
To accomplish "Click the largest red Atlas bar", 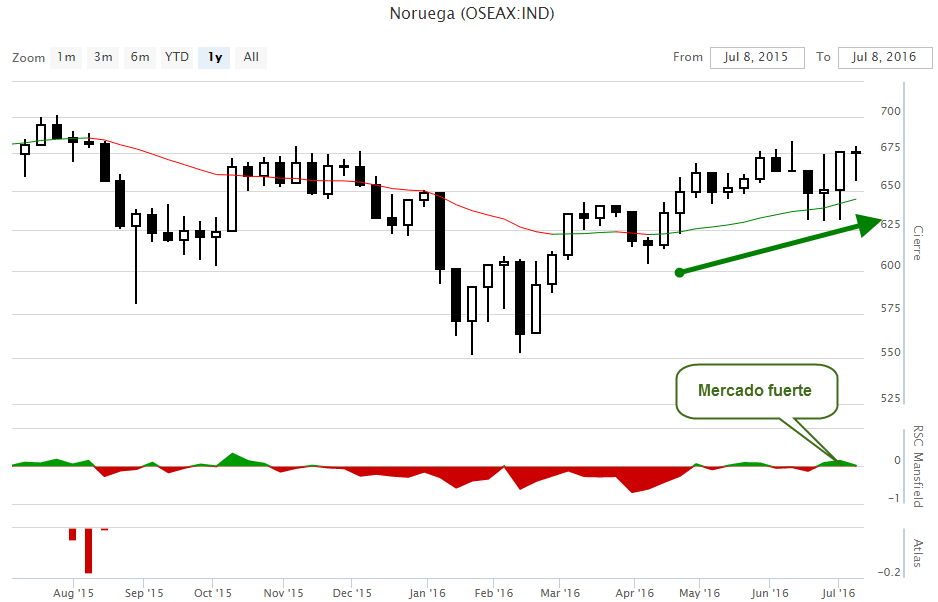I will 89,551.
